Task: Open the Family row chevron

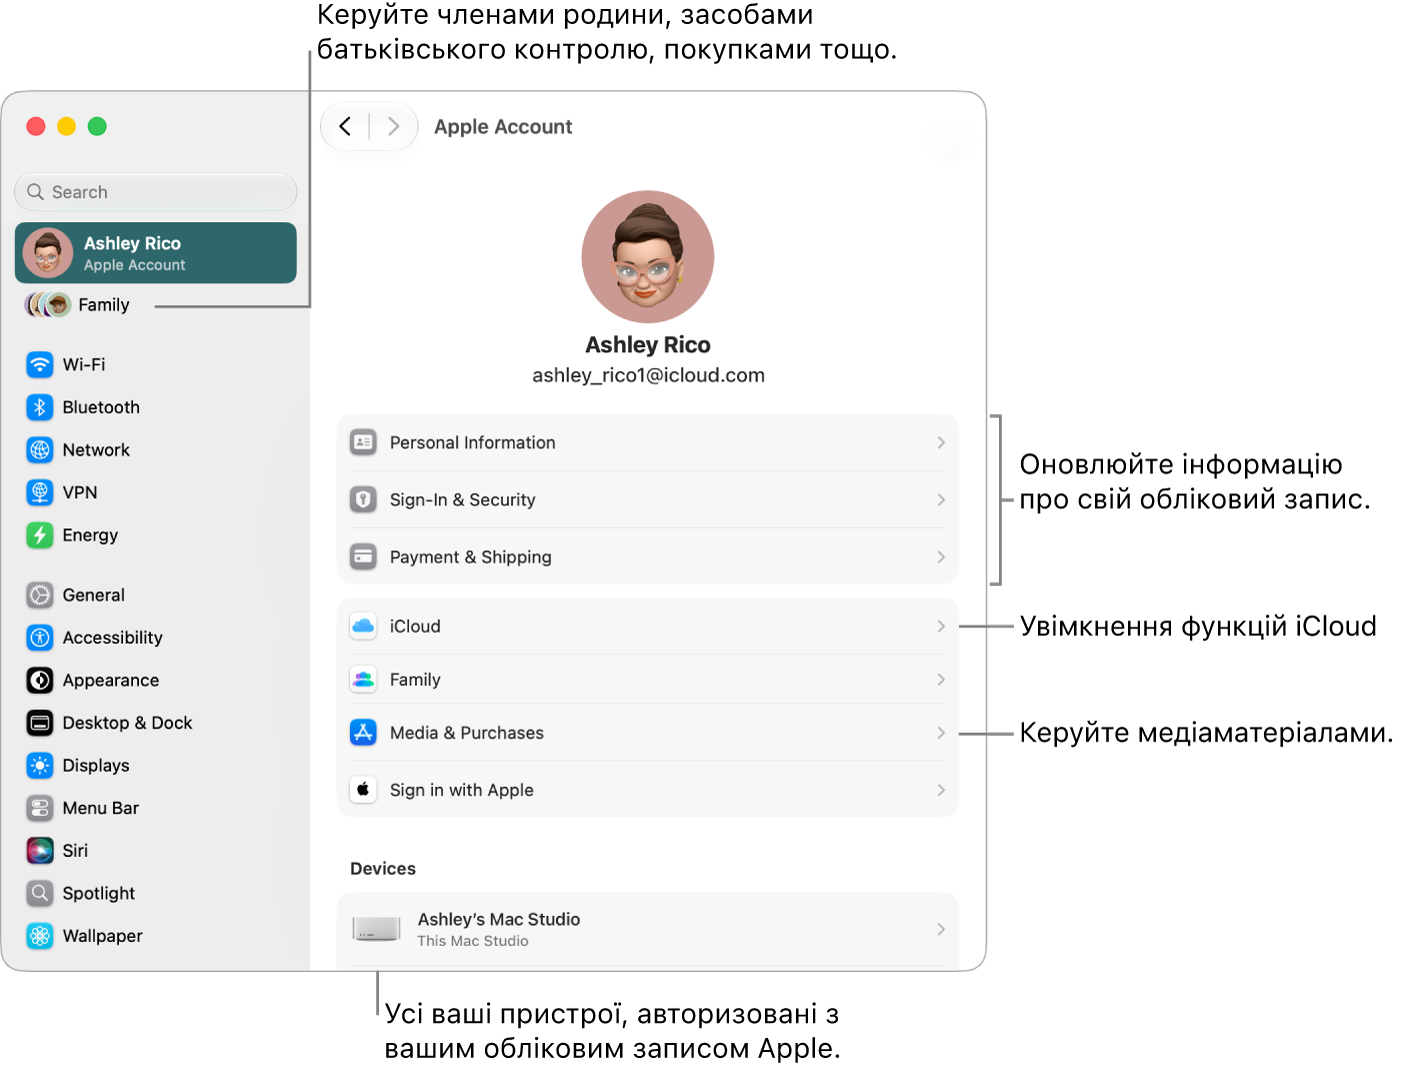Action: coord(941,679)
